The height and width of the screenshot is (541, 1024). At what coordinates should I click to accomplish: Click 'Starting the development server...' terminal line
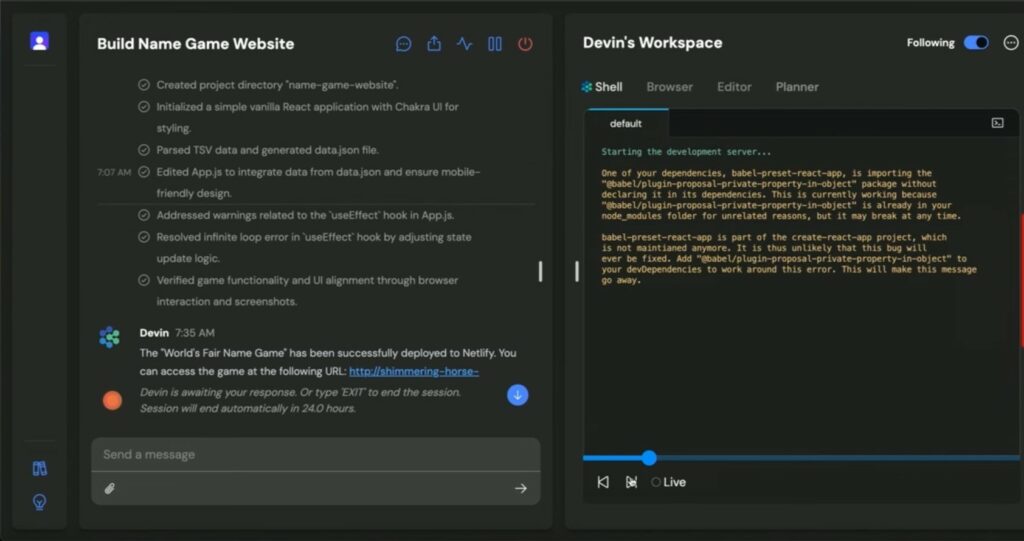click(x=686, y=152)
